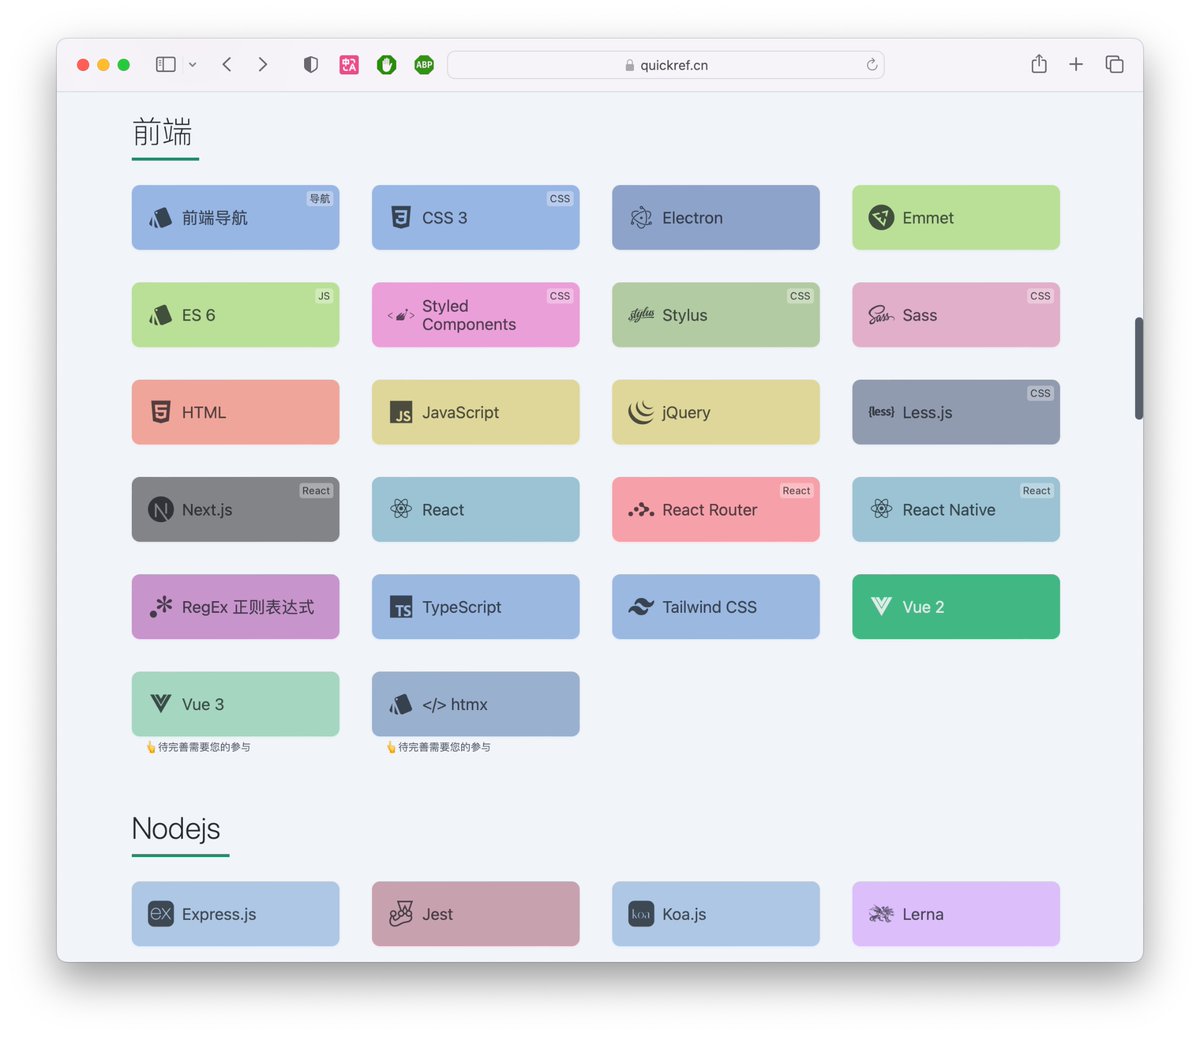Go back with the back arrow
Viewport: 1200px width, 1037px height.
point(227,64)
